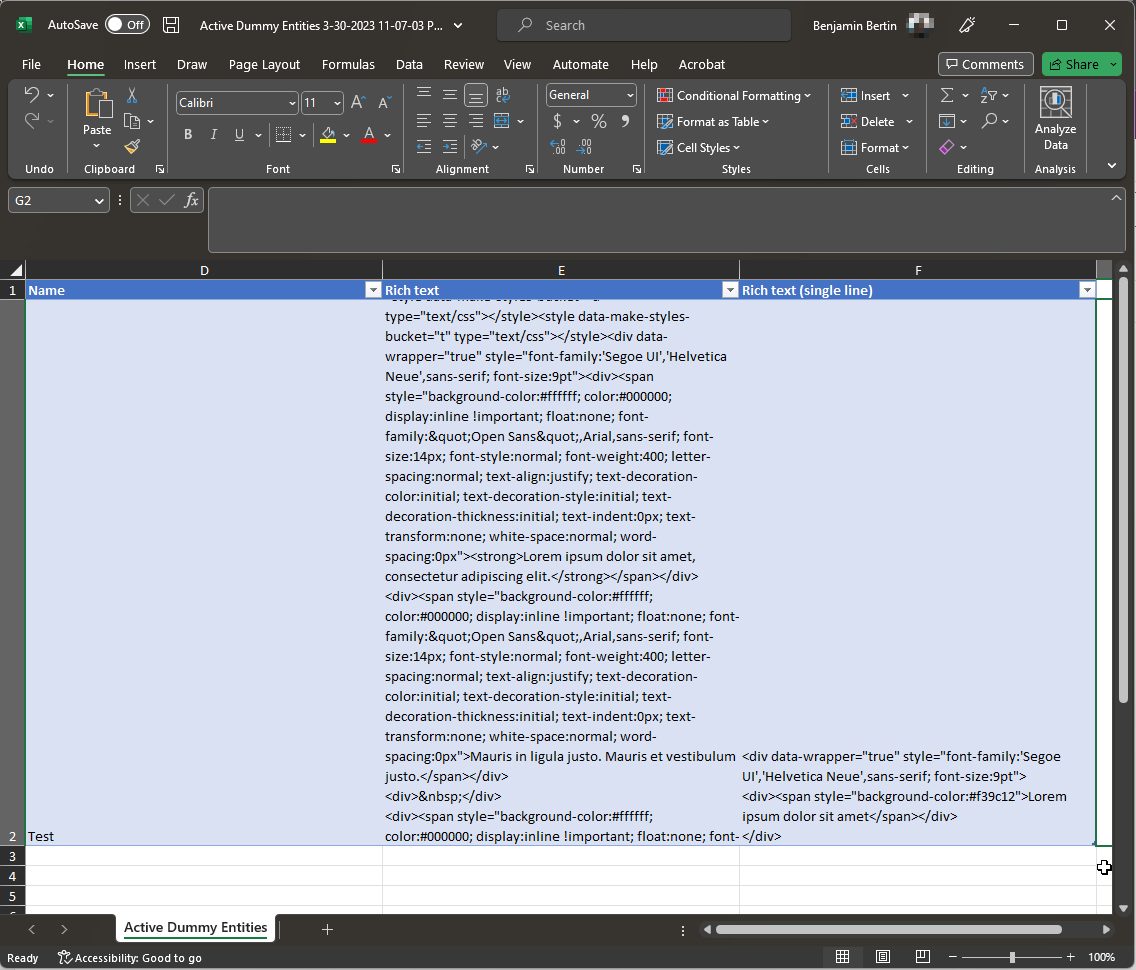Open the Comments panel
Image resolution: width=1136 pixels, height=970 pixels.
point(985,64)
